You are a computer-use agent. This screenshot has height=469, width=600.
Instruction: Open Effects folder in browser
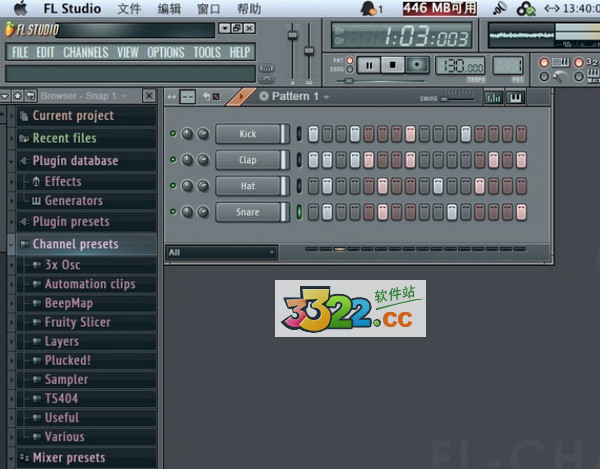tap(86, 181)
